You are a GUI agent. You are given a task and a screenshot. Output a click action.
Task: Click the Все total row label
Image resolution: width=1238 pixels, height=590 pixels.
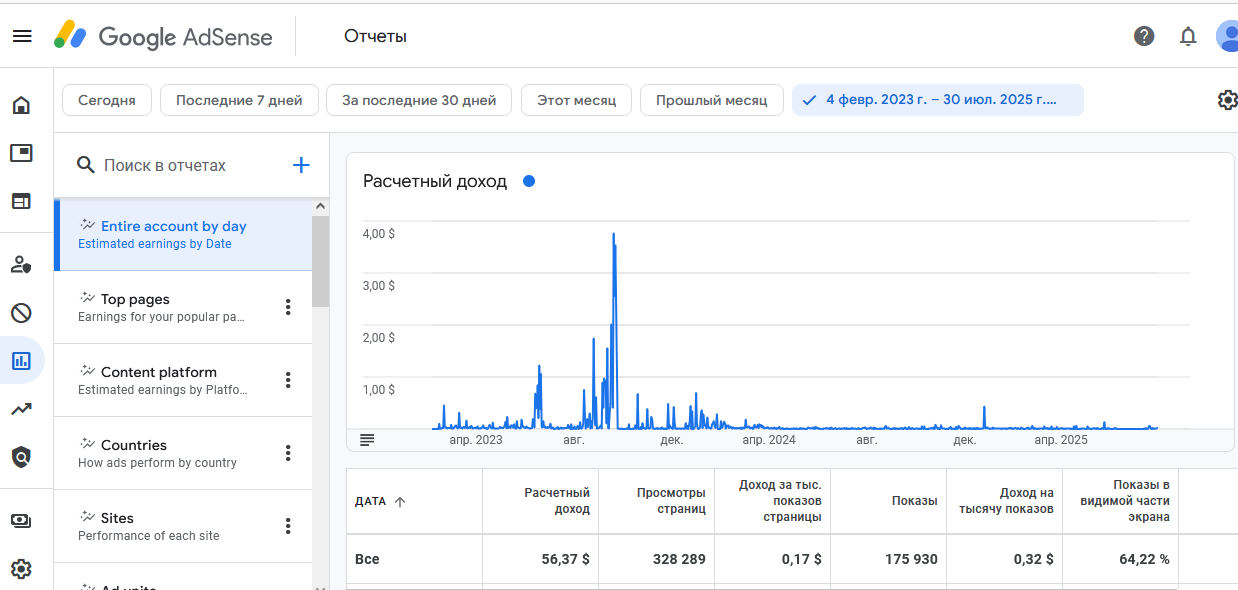pos(367,559)
